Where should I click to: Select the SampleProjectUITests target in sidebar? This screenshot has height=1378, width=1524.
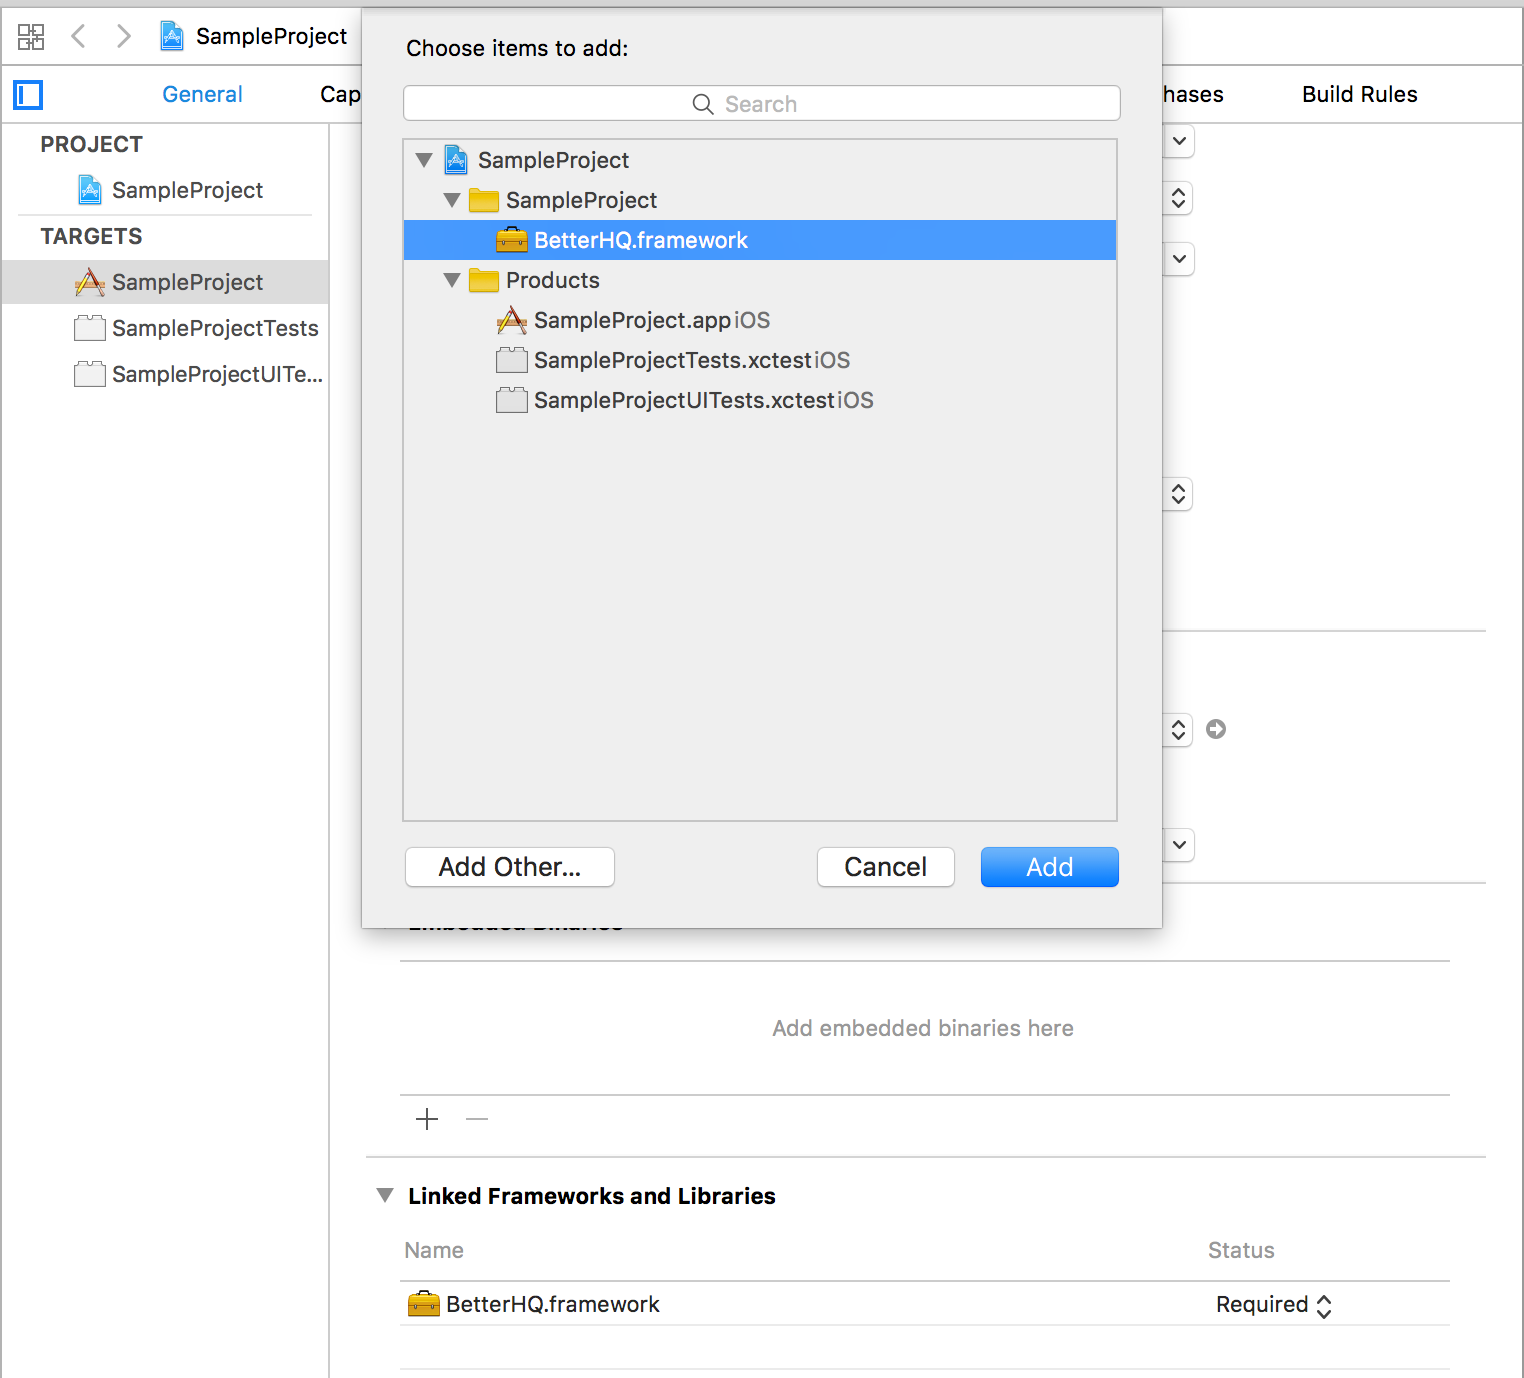click(x=165, y=374)
